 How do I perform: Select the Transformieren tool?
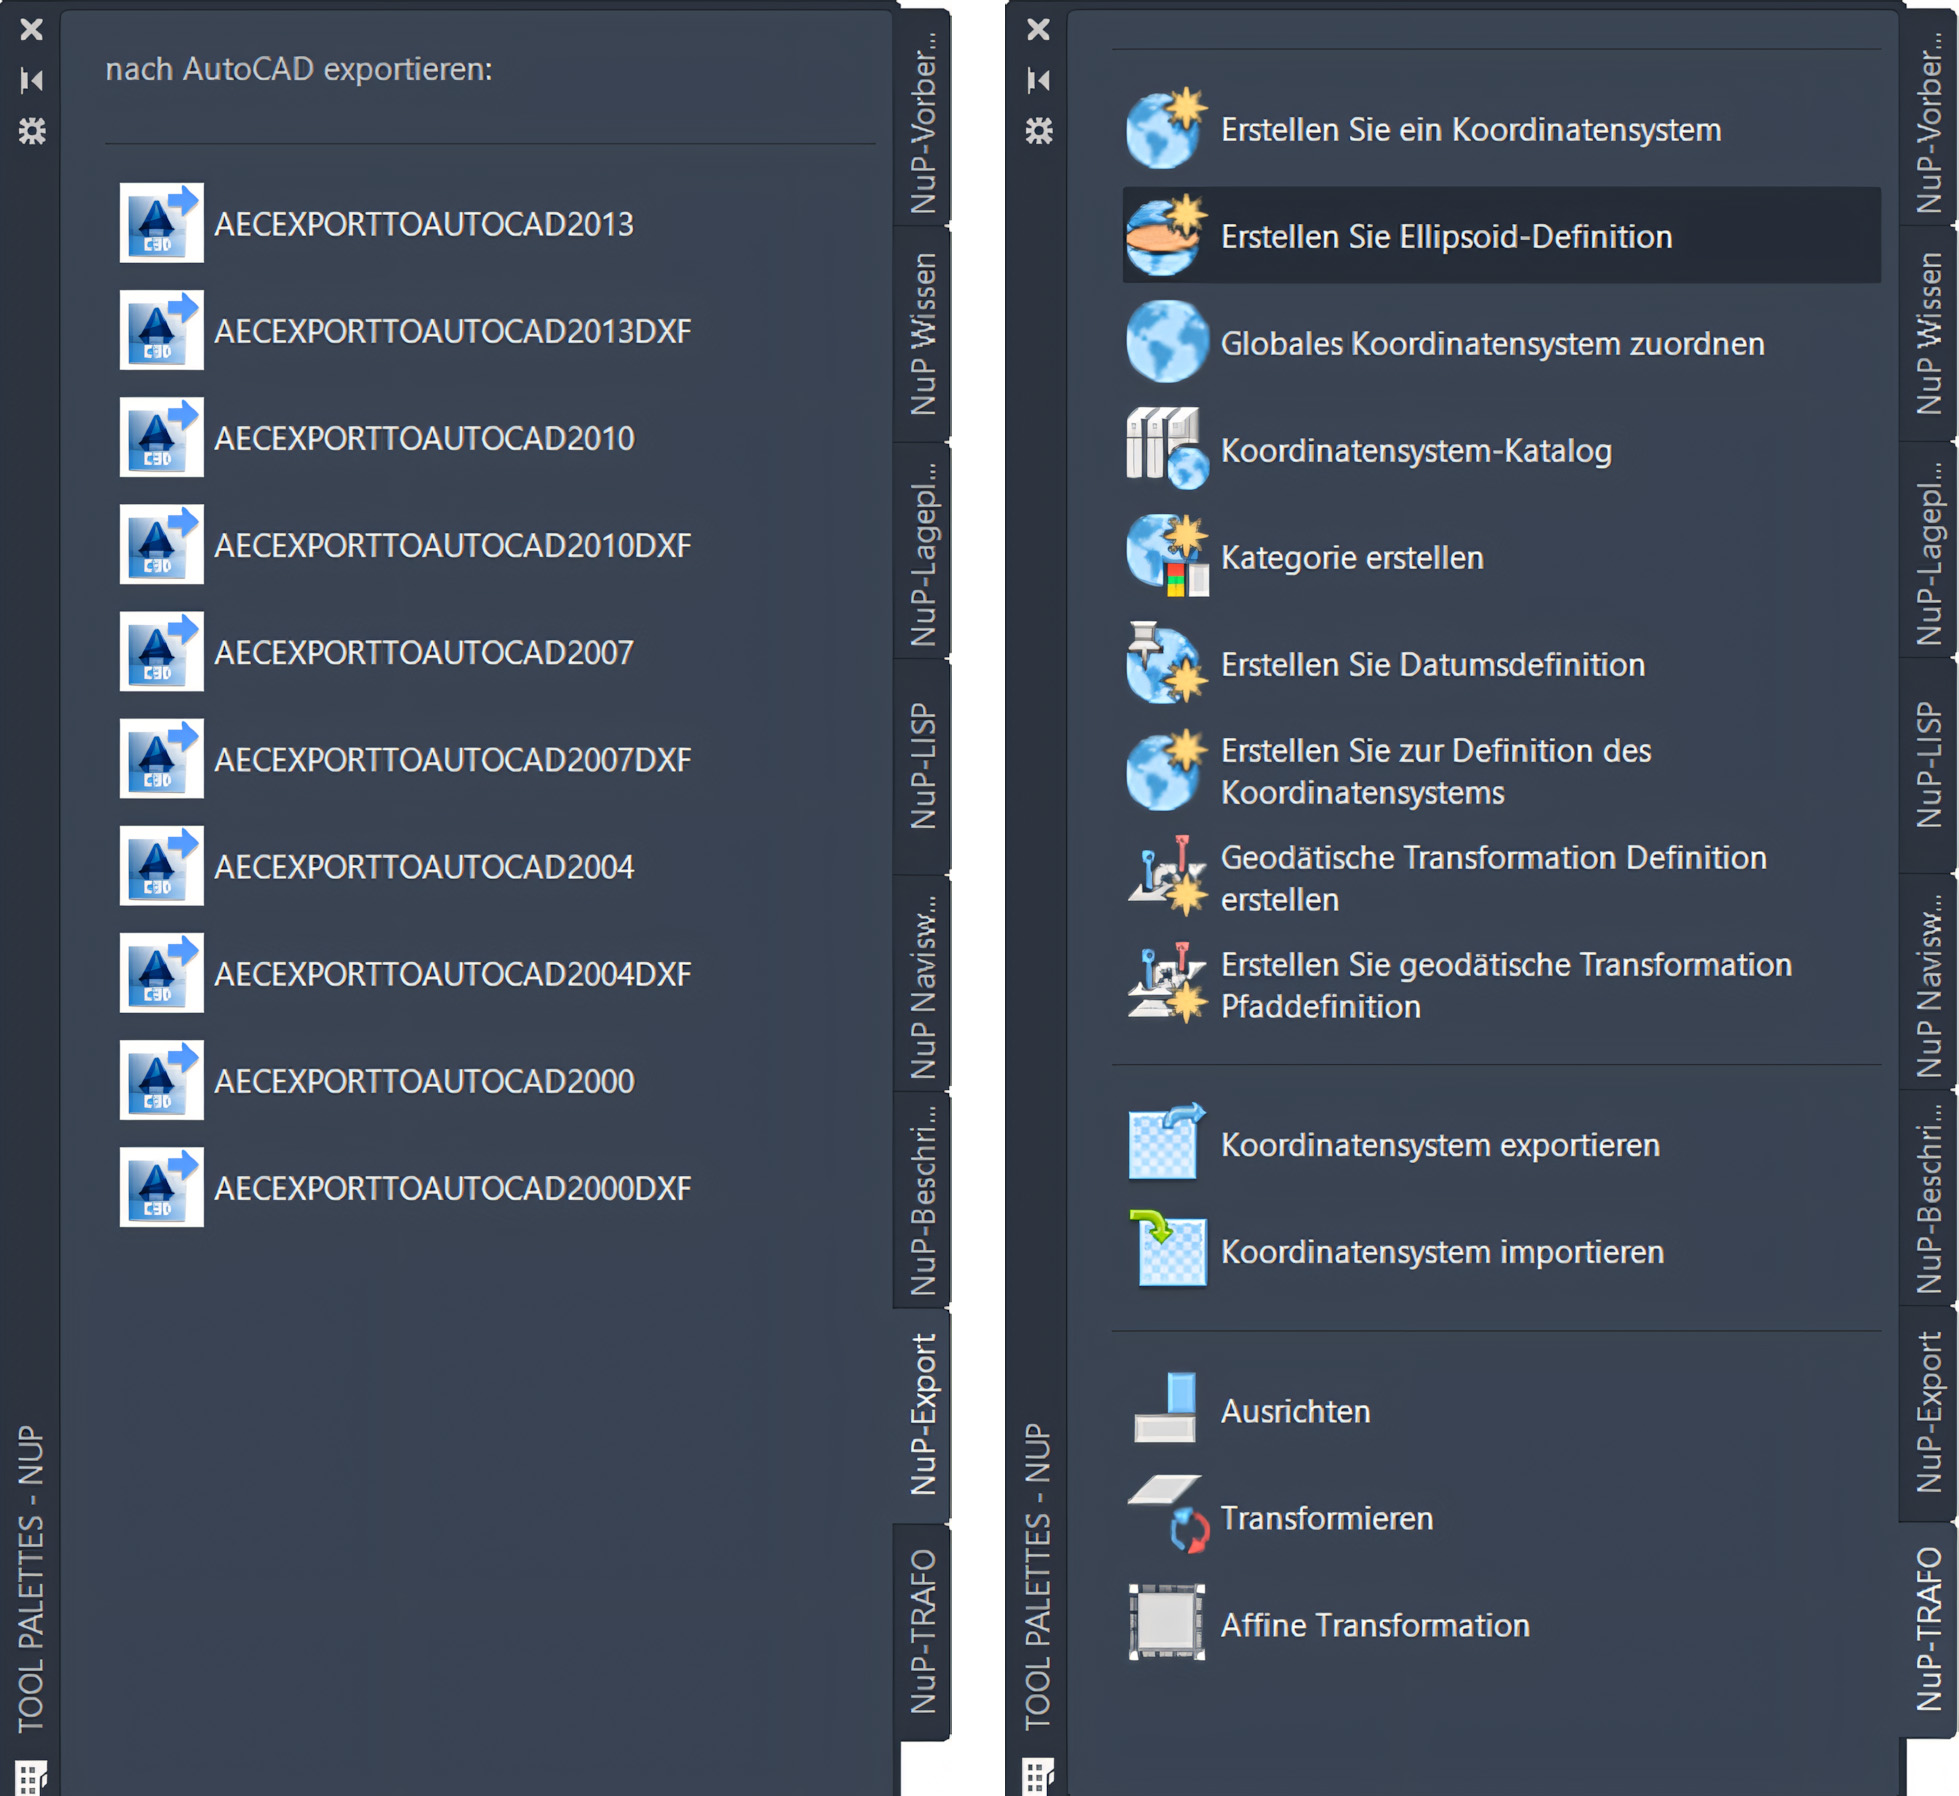pos(1325,1518)
